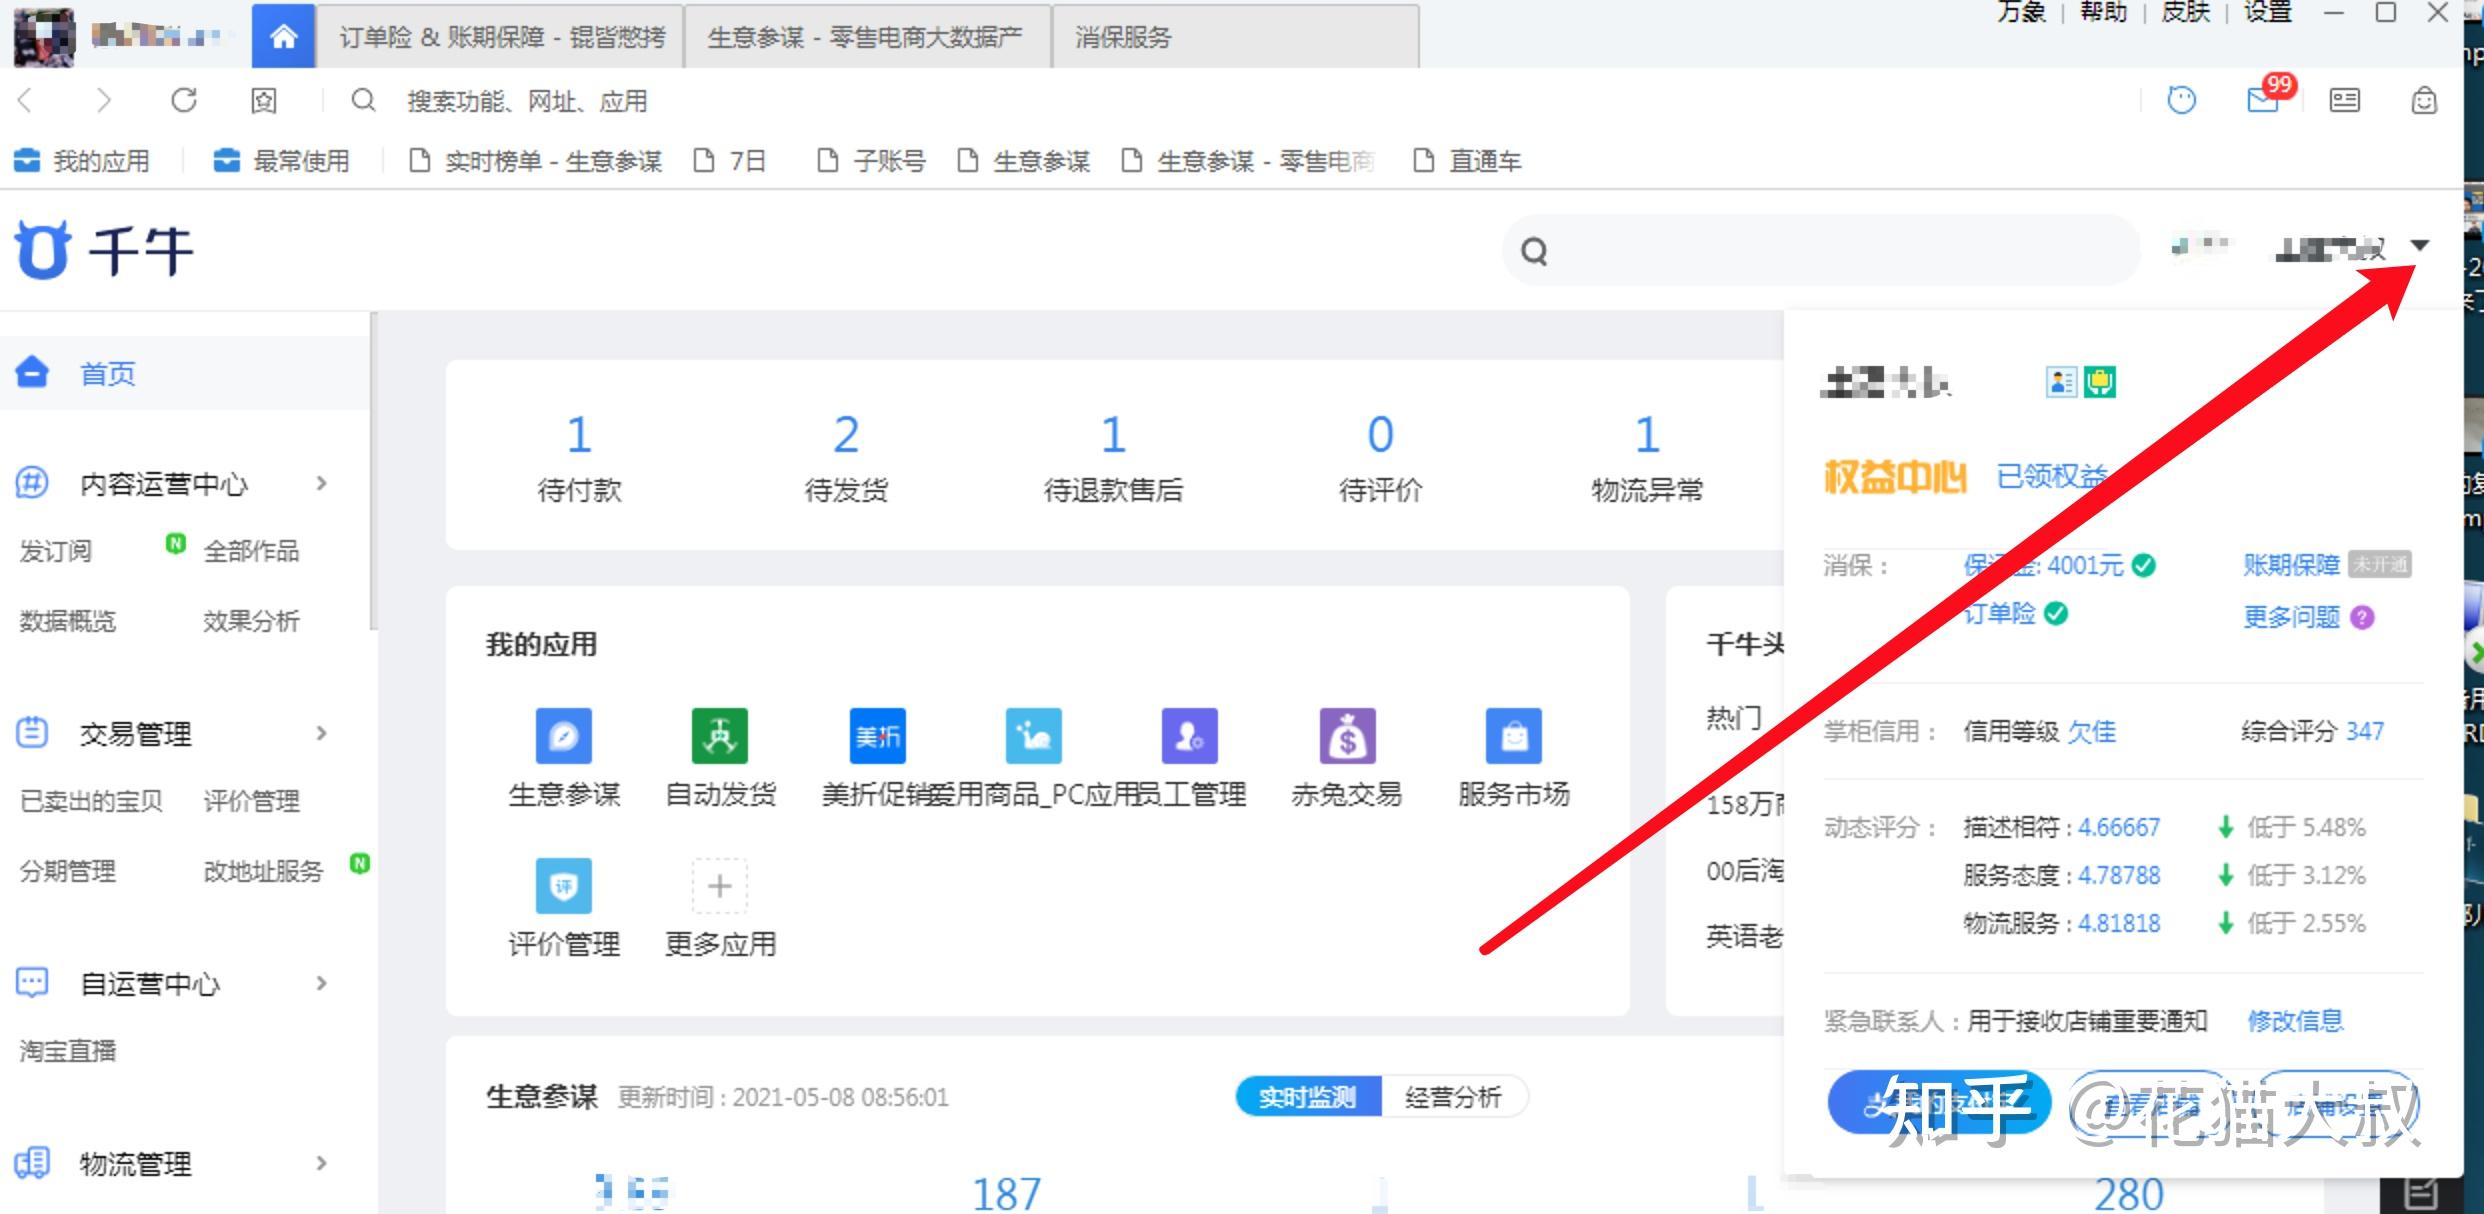The height and width of the screenshot is (1214, 2484).
Task: Click the 千牛 logo
Action: coord(103,250)
